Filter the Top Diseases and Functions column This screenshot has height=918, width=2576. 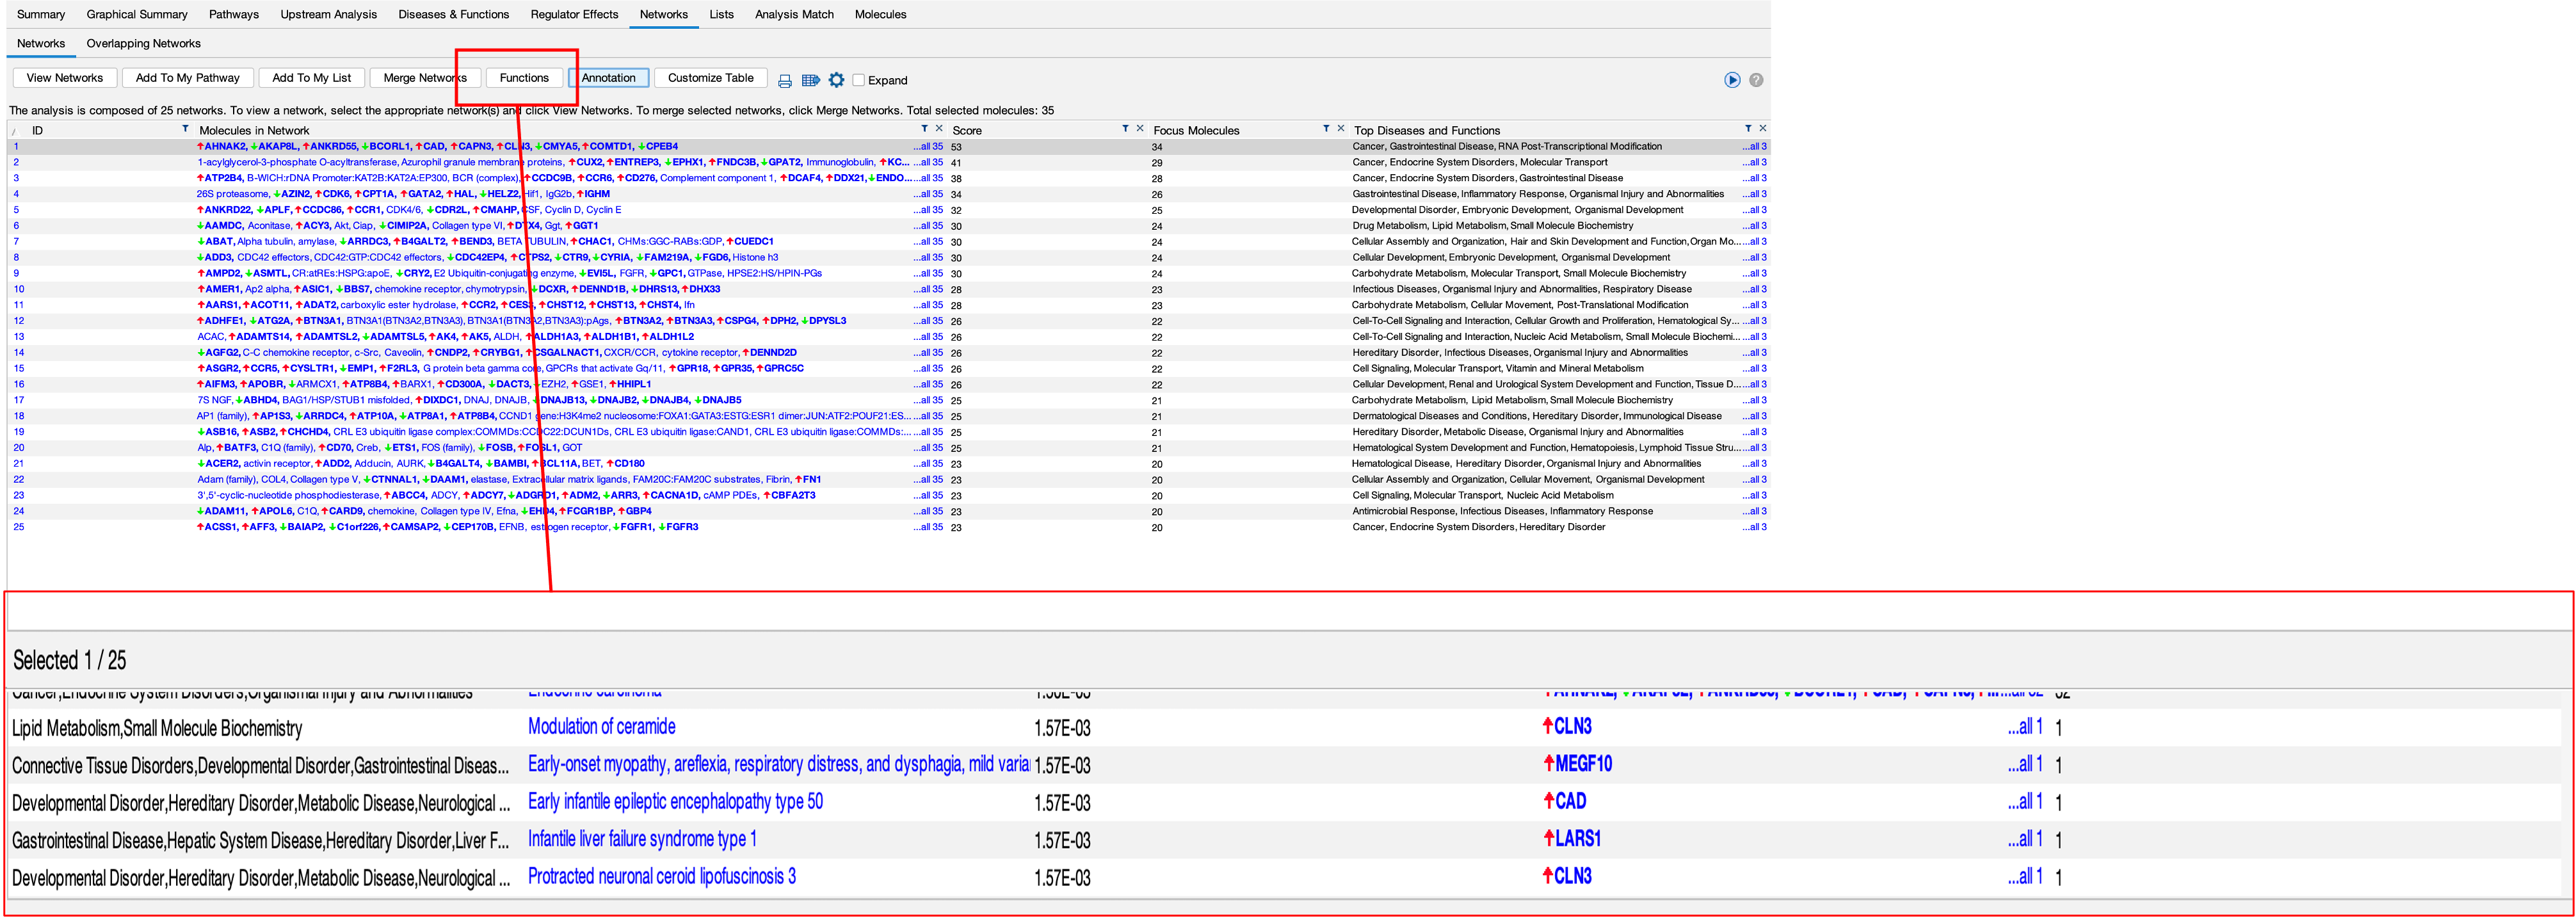(x=1748, y=129)
